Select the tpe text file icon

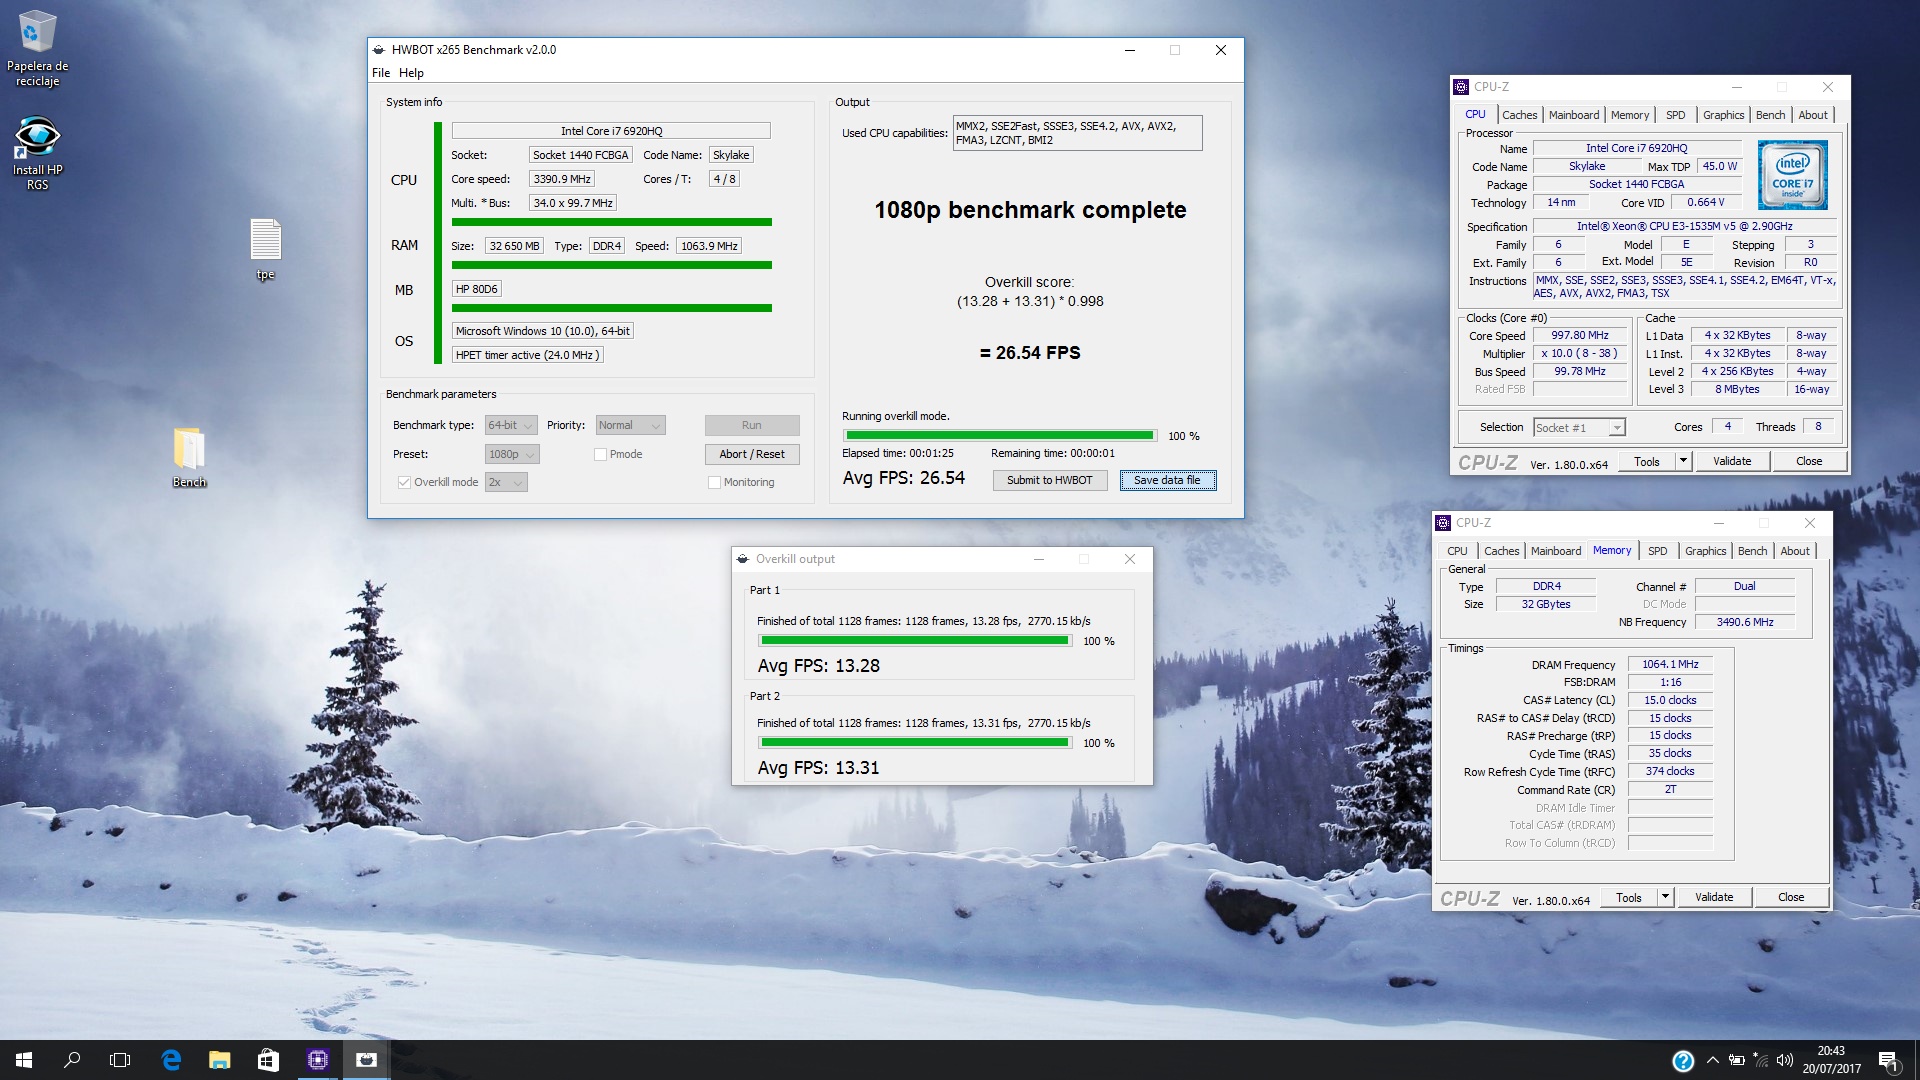click(265, 249)
